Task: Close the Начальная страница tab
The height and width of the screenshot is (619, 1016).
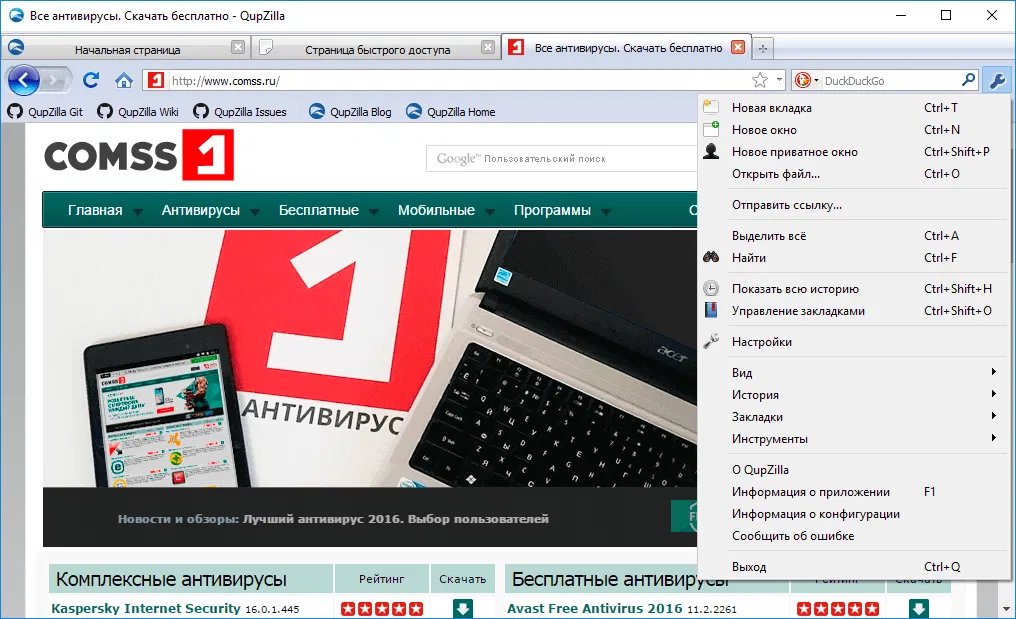Action: 238,47
